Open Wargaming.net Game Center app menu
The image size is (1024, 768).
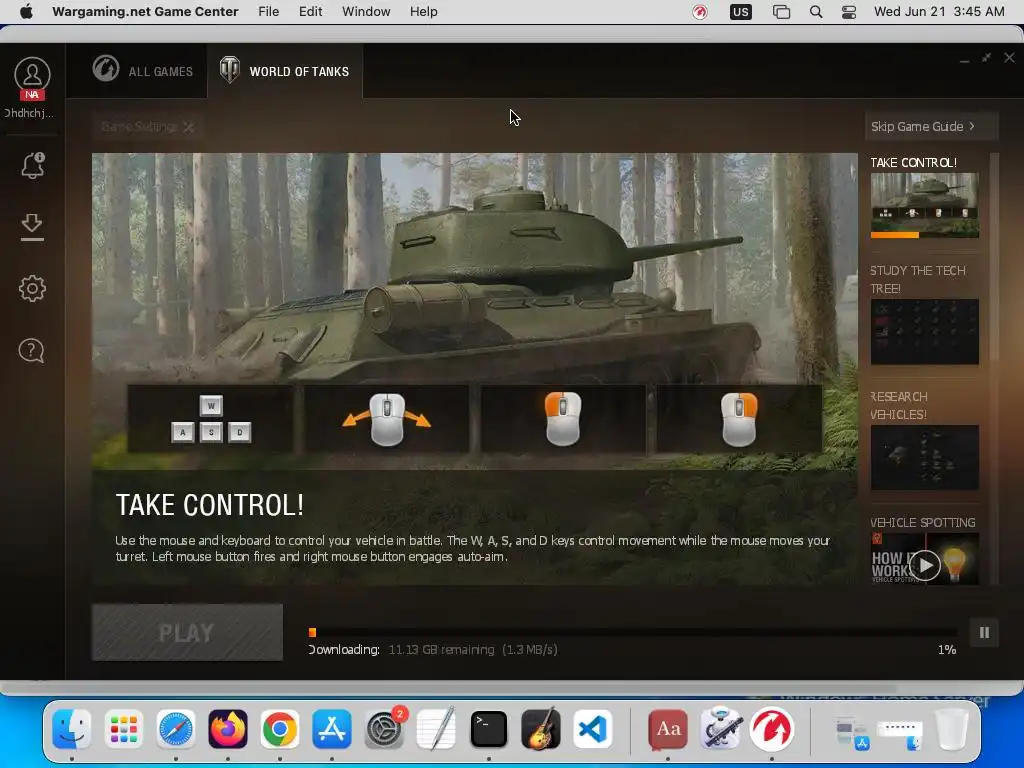[145, 12]
